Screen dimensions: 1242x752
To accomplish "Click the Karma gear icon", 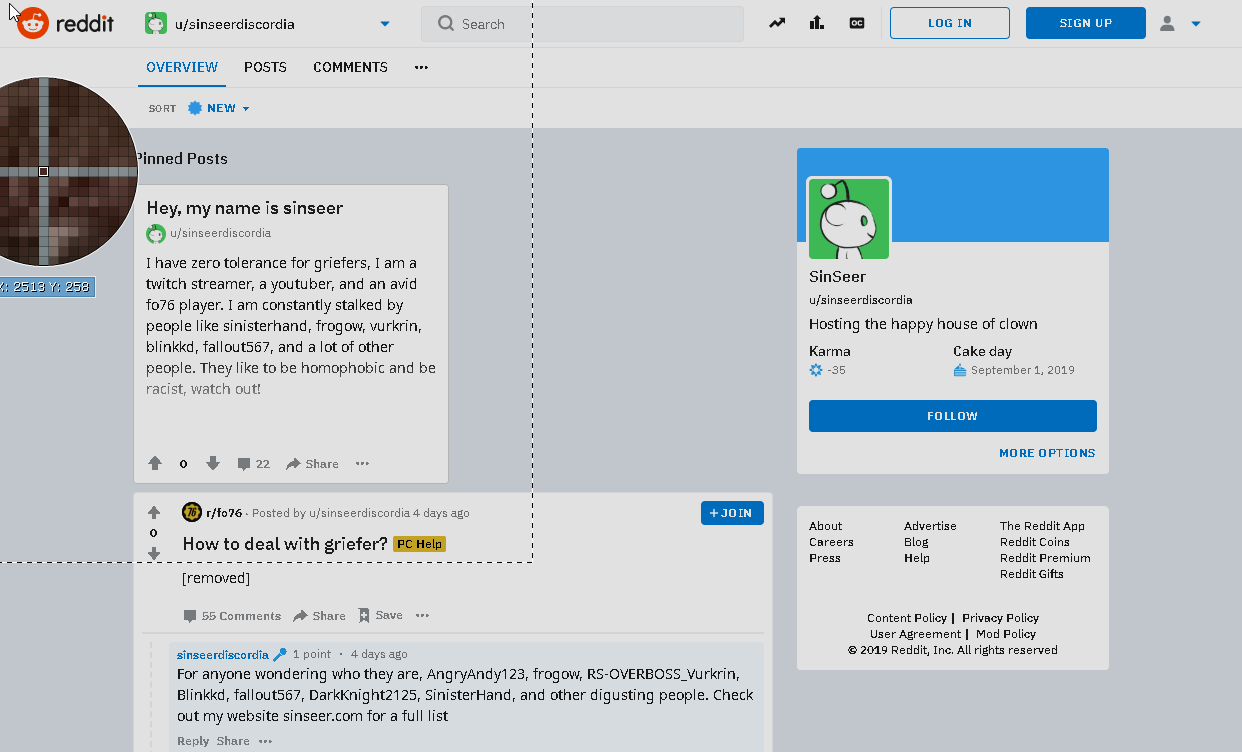I will click(816, 370).
